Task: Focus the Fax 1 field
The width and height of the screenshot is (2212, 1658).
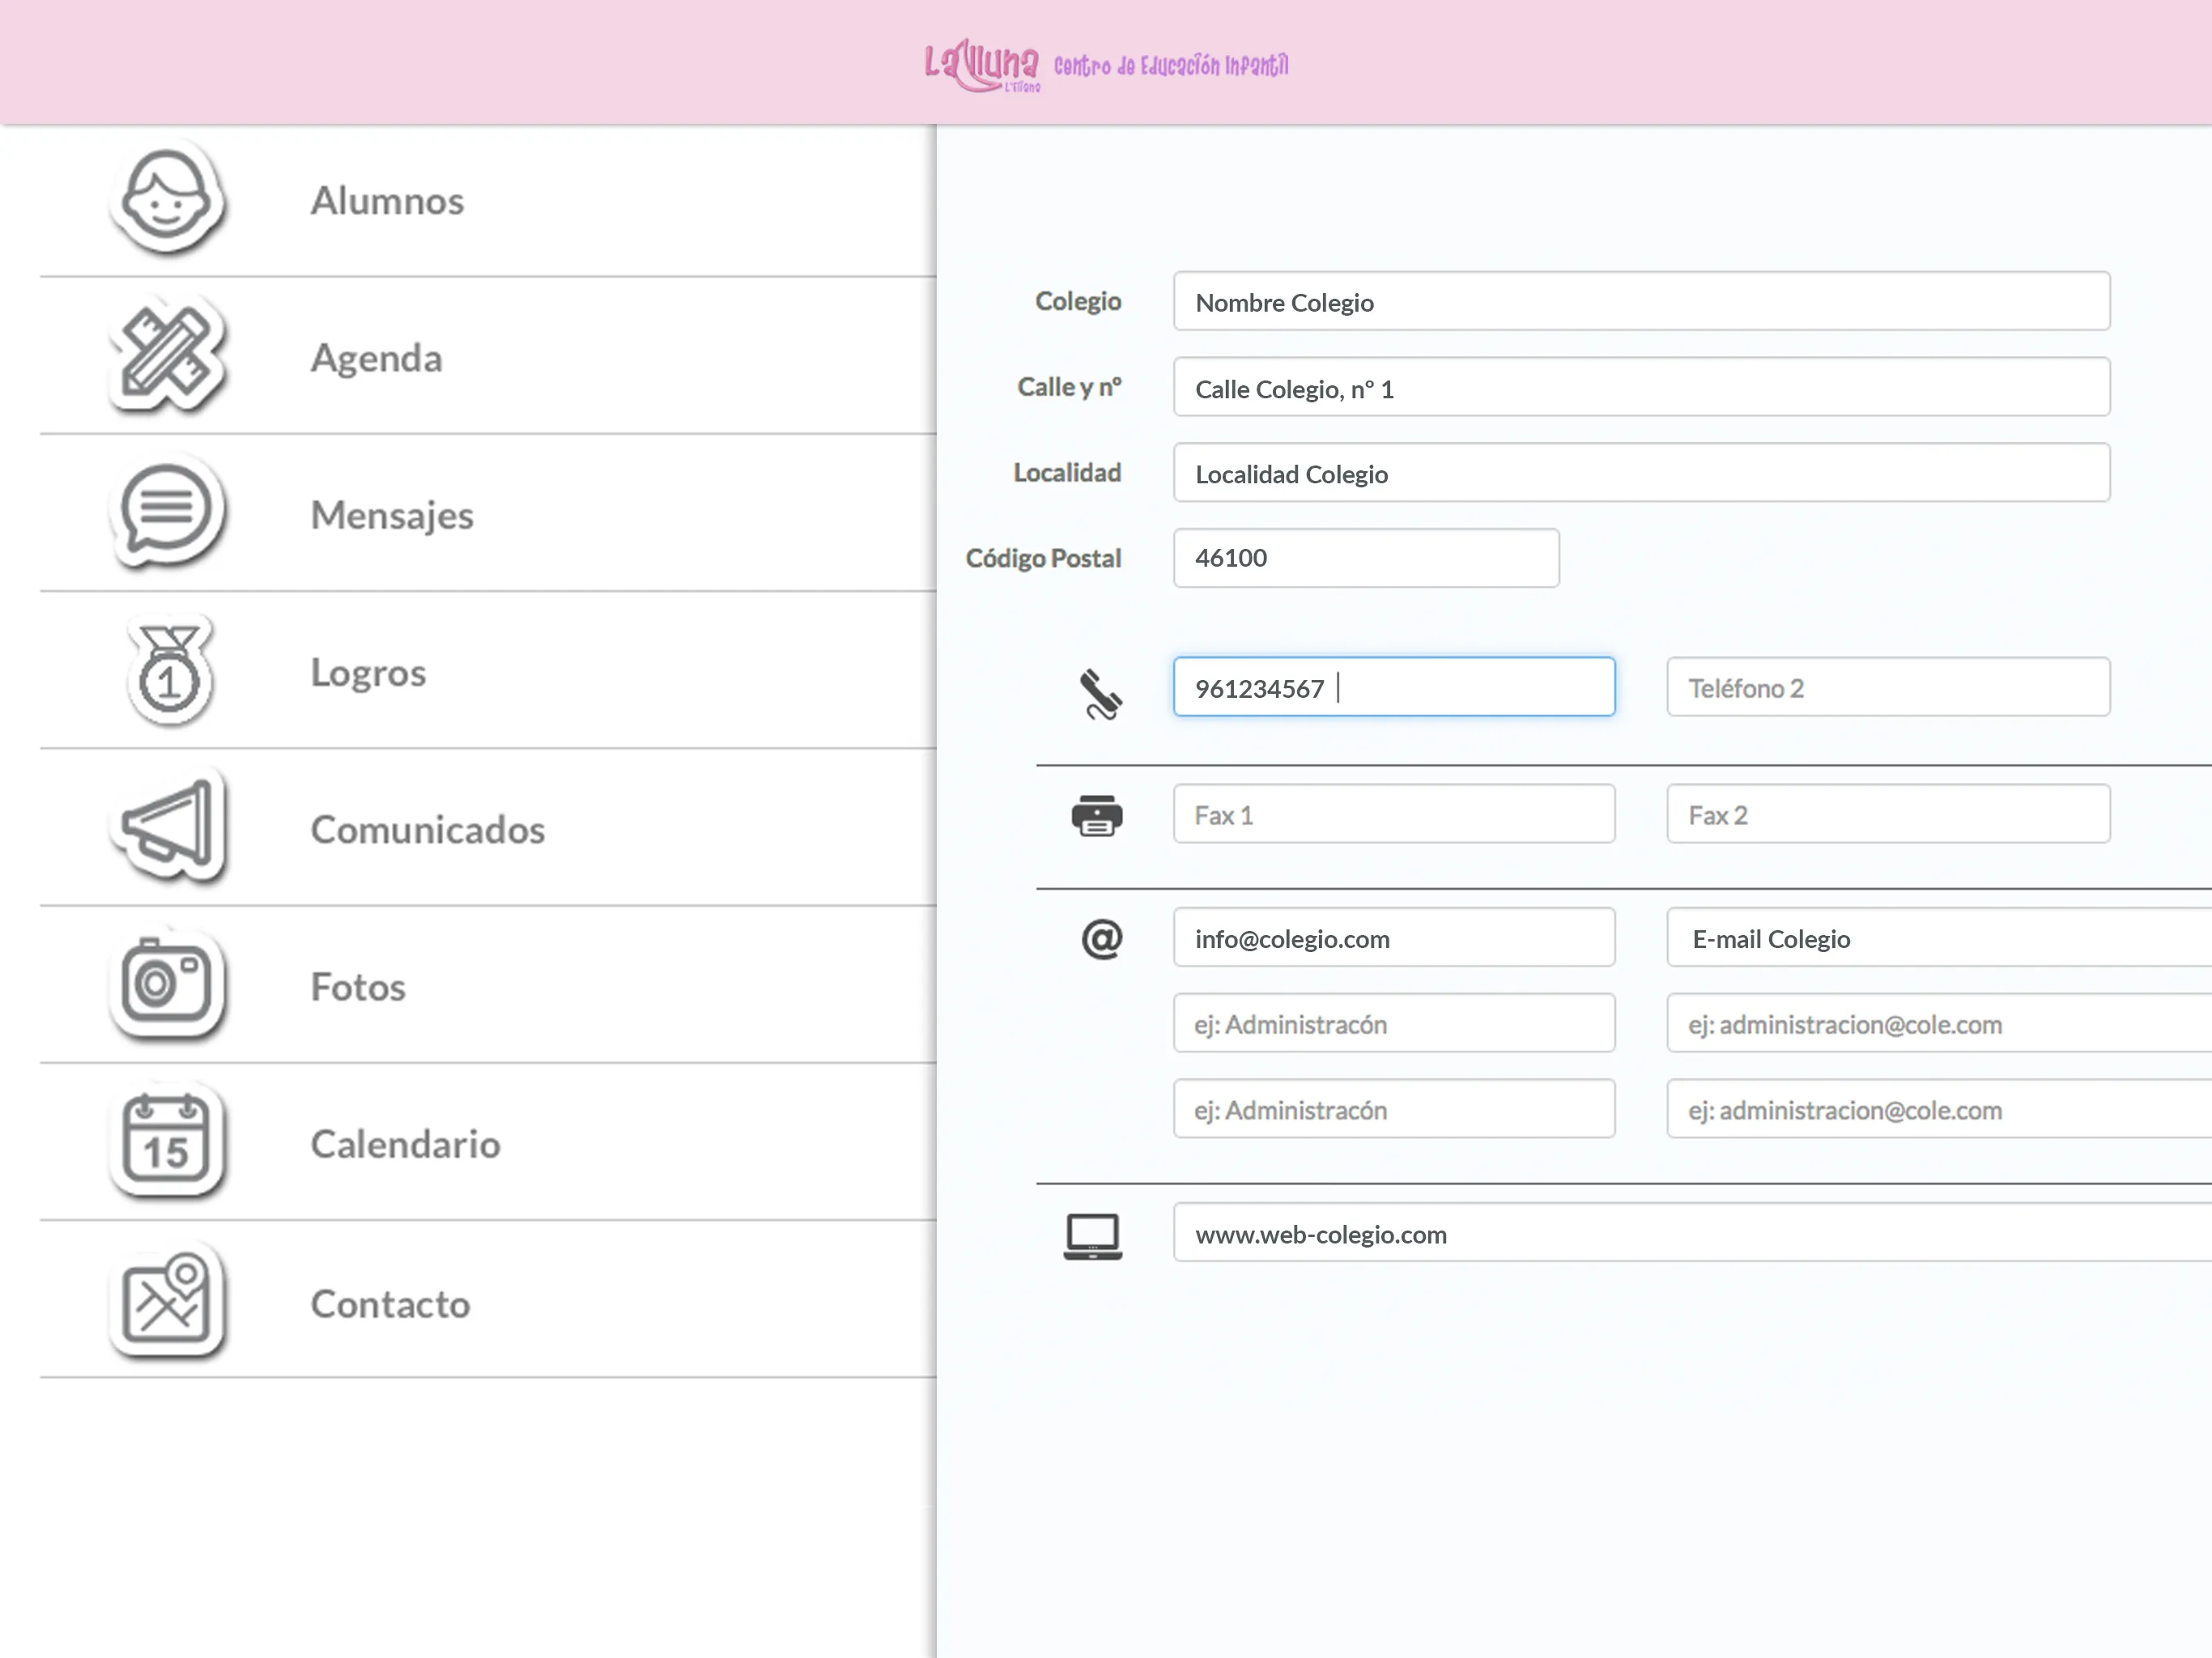Action: tap(1394, 814)
